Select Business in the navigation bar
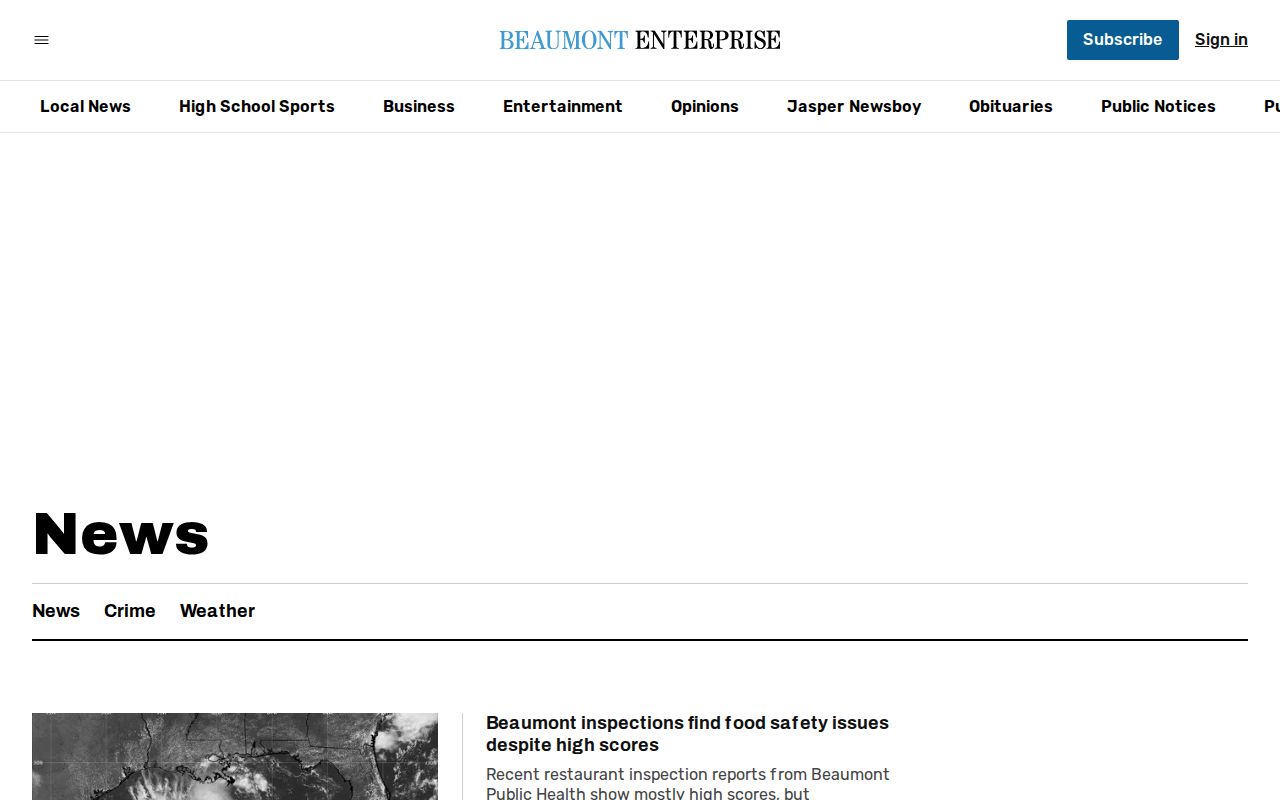Image resolution: width=1280 pixels, height=800 pixels. [419, 106]
